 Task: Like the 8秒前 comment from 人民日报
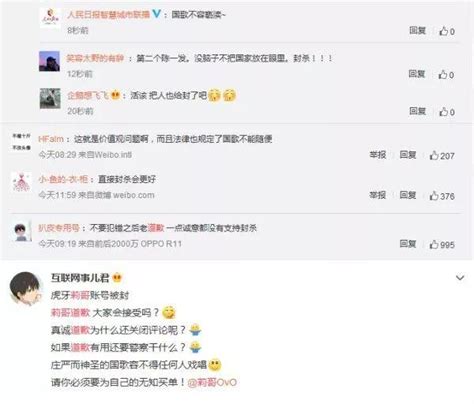point(447,31)
